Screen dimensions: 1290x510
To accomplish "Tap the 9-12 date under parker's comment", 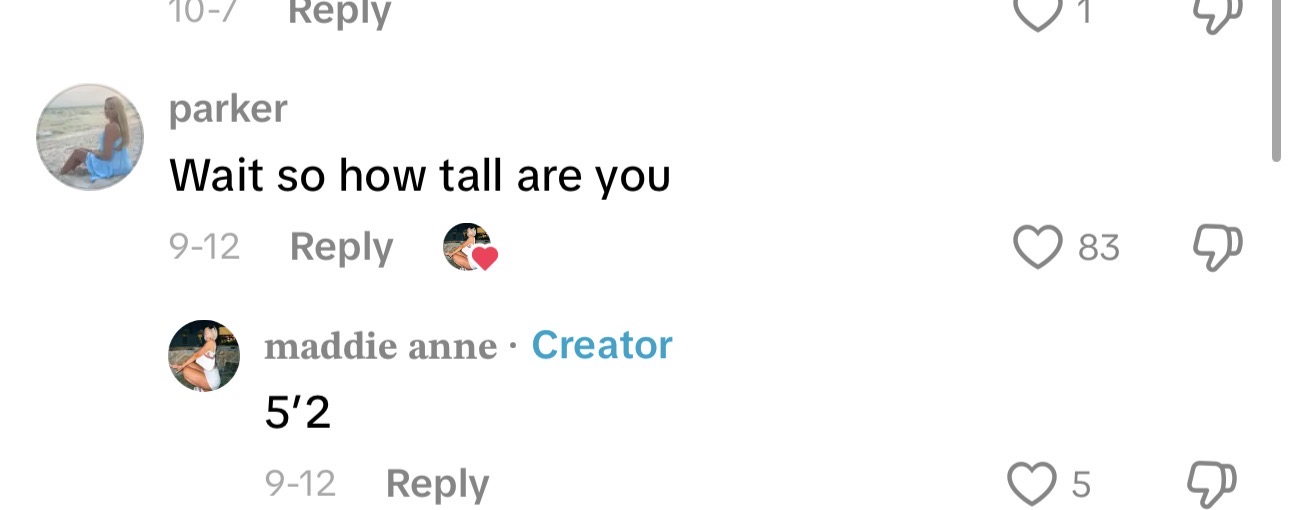I will point(205,247).
